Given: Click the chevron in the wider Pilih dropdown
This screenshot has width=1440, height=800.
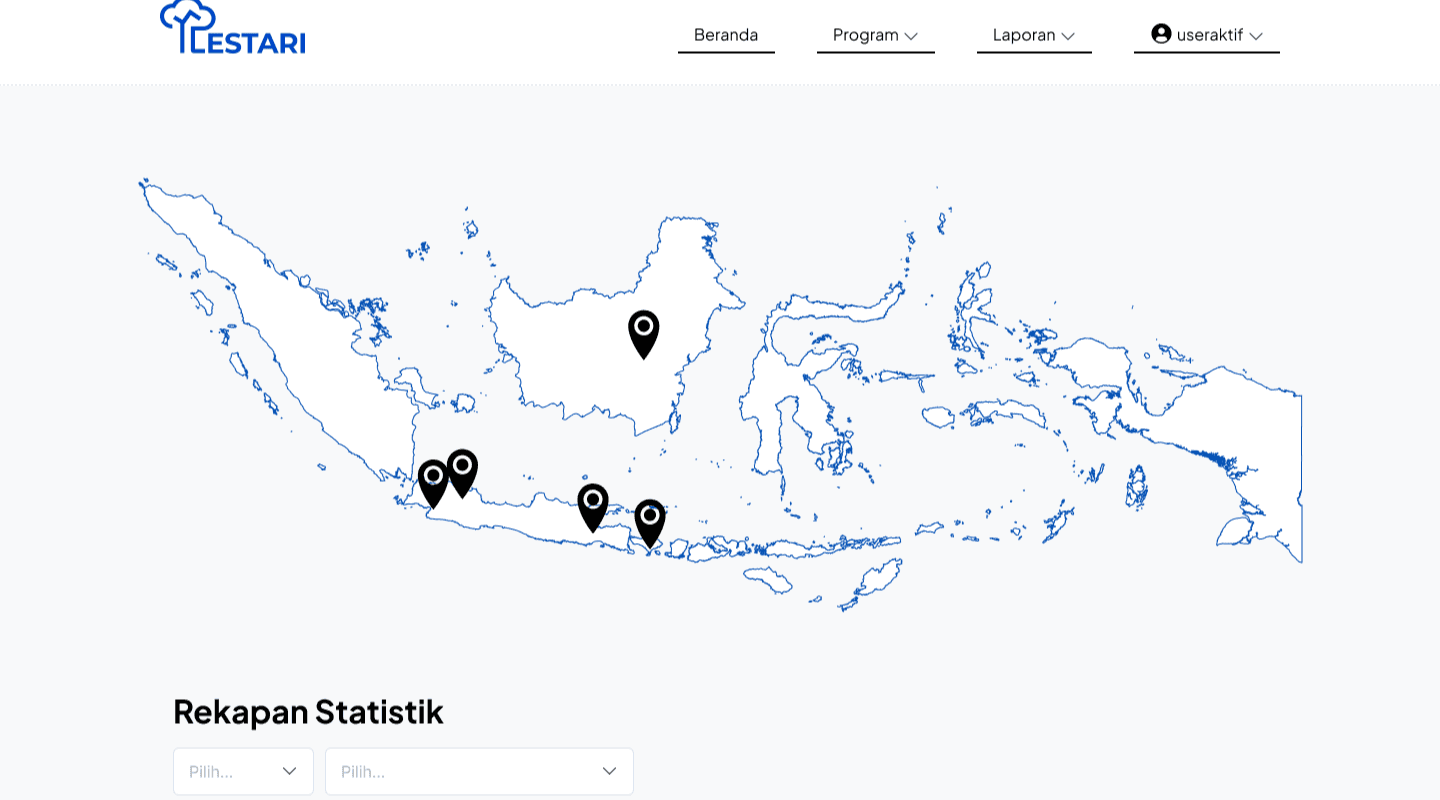Looking at the screenshot, I should pyautogui.click(x=609, y=771).
